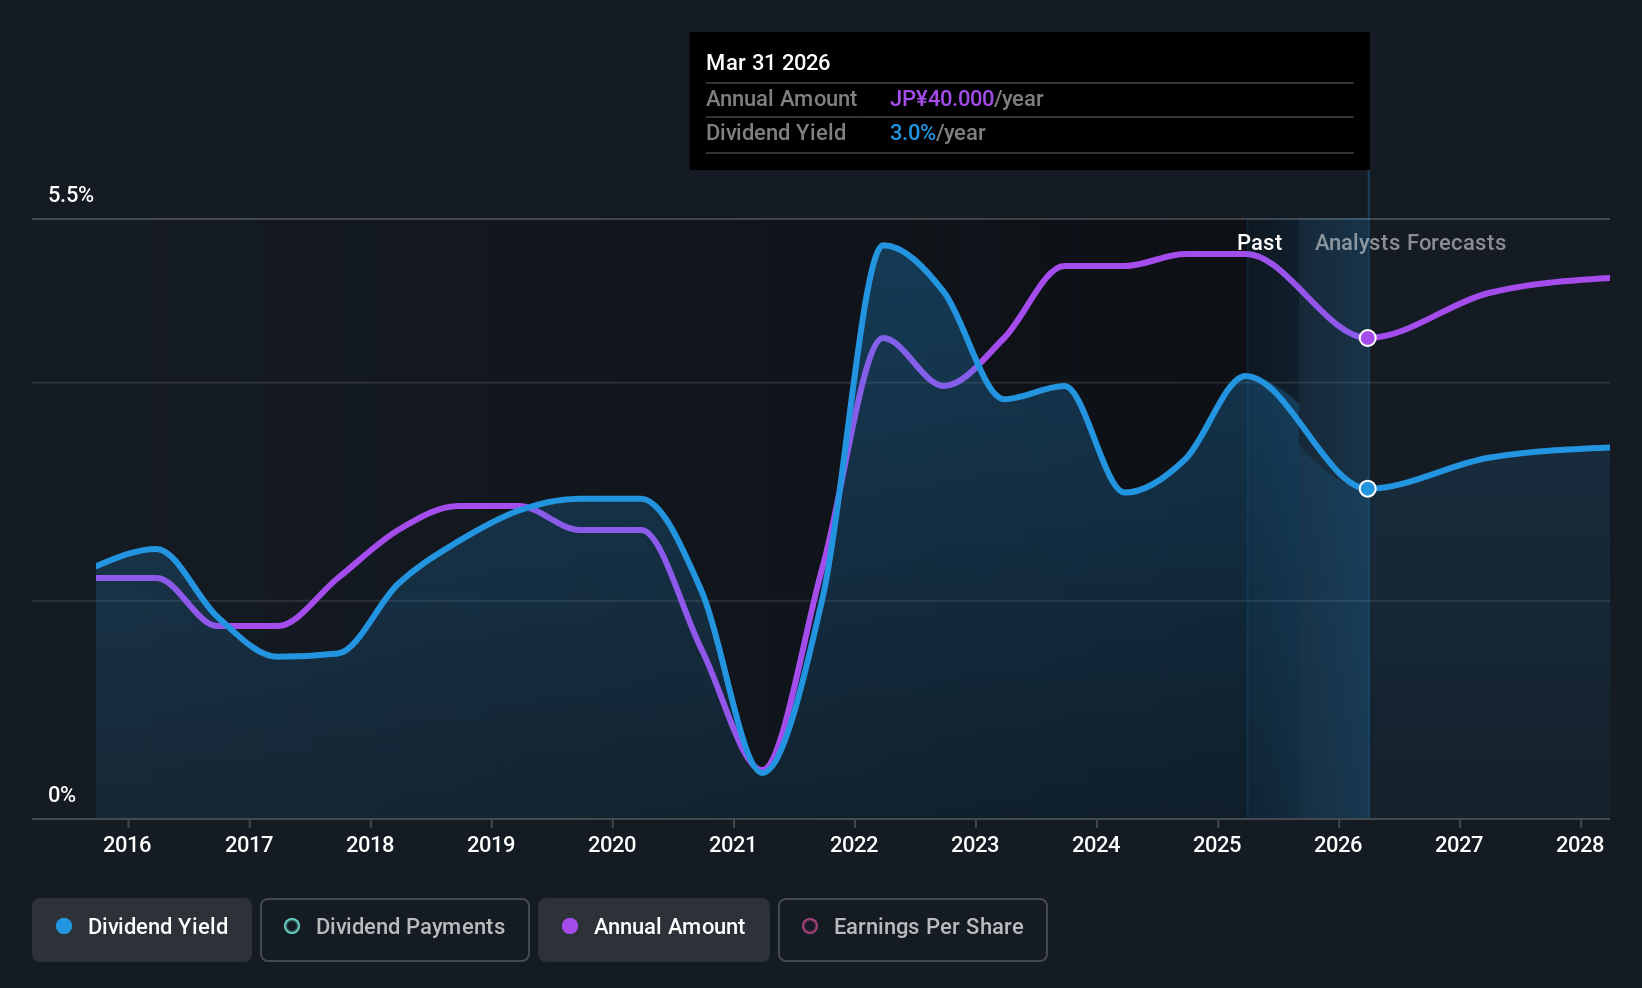Click the 2021 axis label

tap(733, 845)
